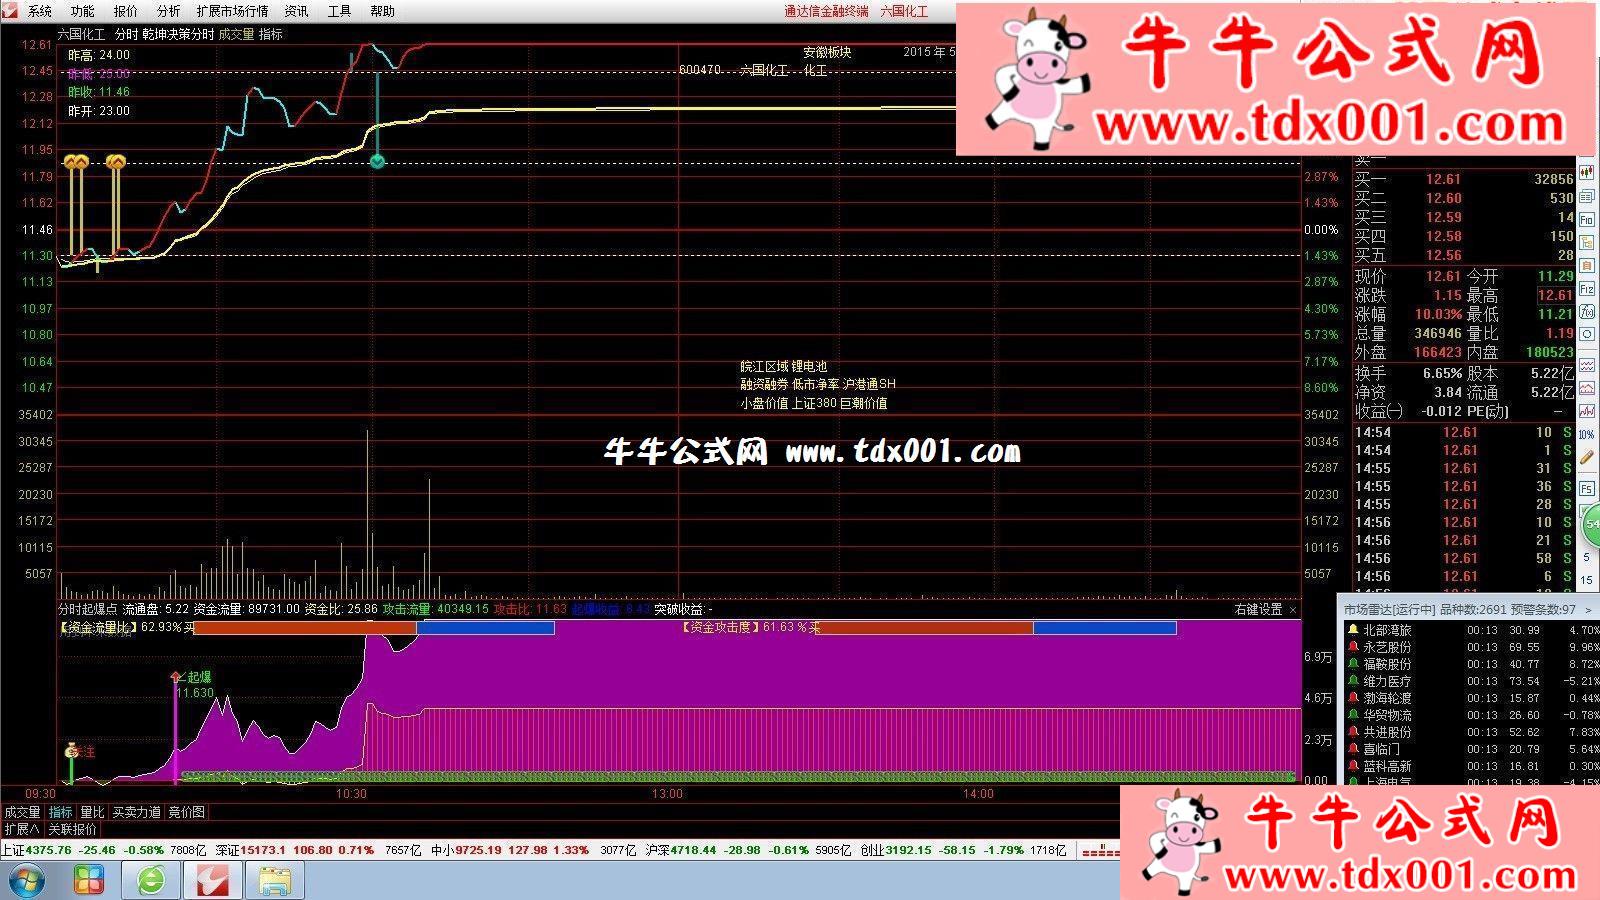Click the quote list icon in right toolbar
1600x900 pixels.
1587,197
